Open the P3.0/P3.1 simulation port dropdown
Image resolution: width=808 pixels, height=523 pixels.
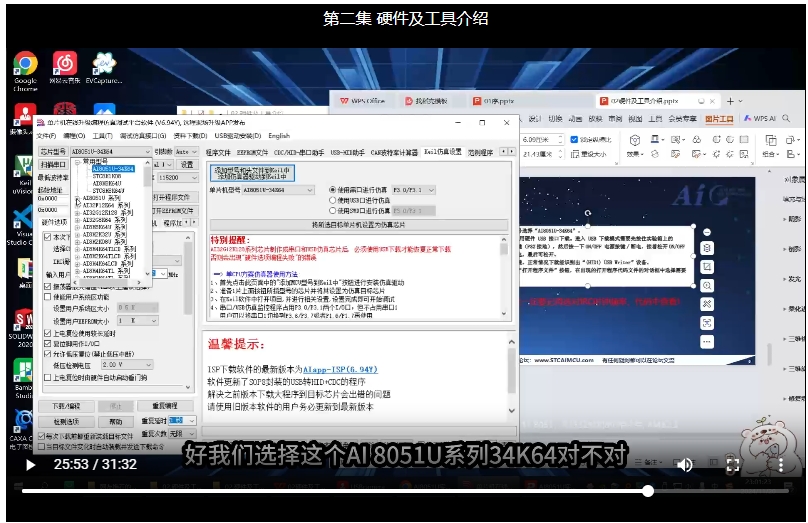[x=414, y=190]
